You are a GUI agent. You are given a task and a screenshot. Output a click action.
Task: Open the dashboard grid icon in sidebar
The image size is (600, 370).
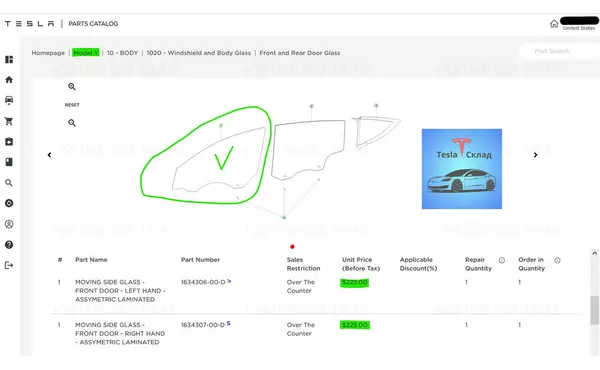9,59
